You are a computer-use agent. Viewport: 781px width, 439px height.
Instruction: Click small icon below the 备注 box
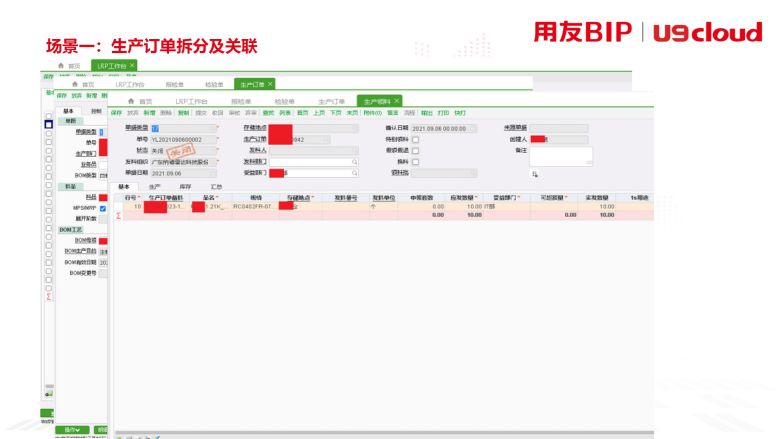coord(535,174)
